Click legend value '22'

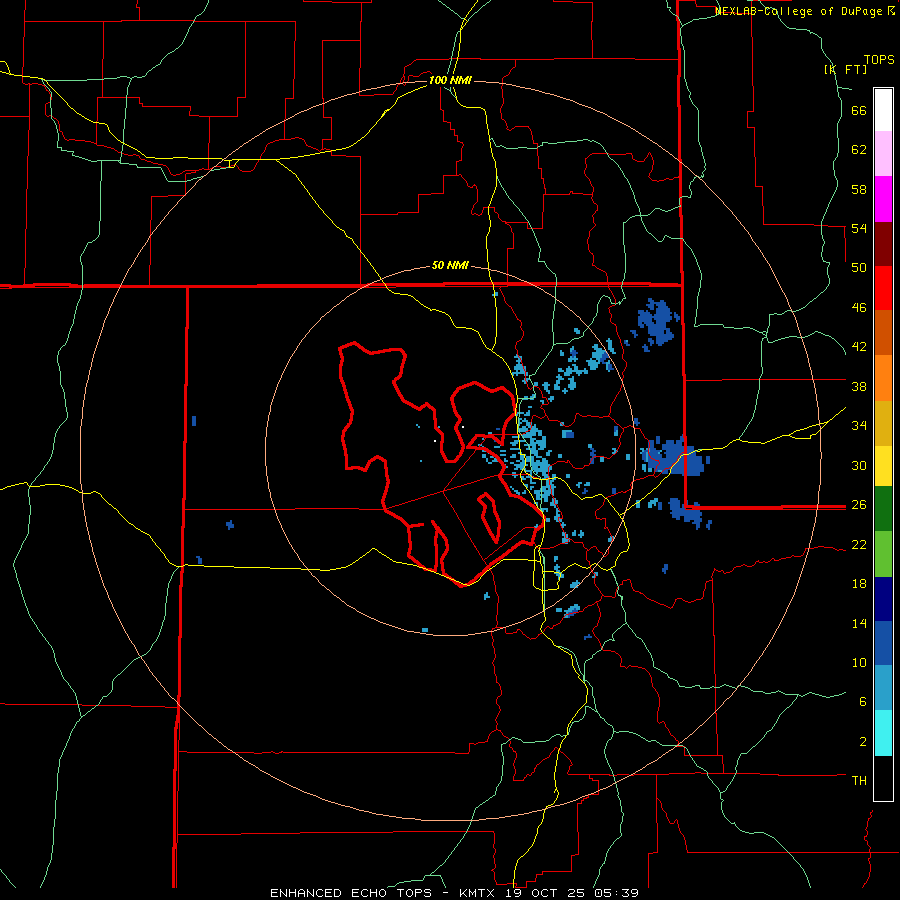(859, 544)
